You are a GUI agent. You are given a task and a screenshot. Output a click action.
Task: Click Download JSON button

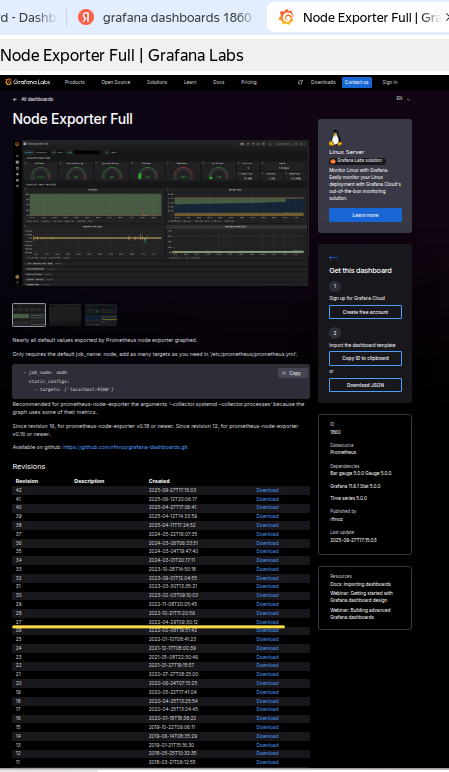365,385
